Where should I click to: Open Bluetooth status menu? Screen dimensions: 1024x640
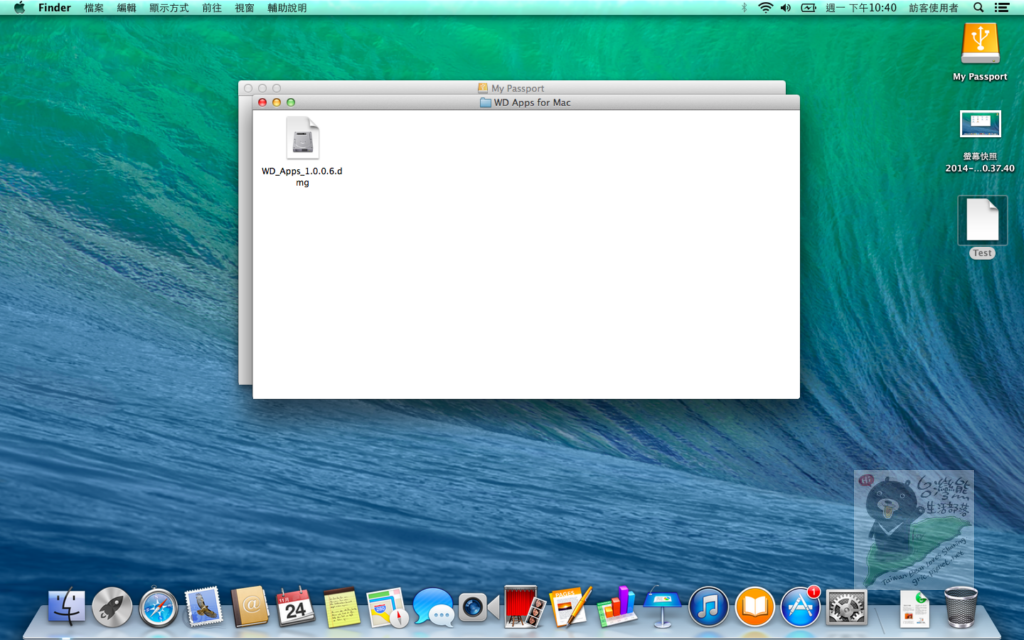point(743,8)
